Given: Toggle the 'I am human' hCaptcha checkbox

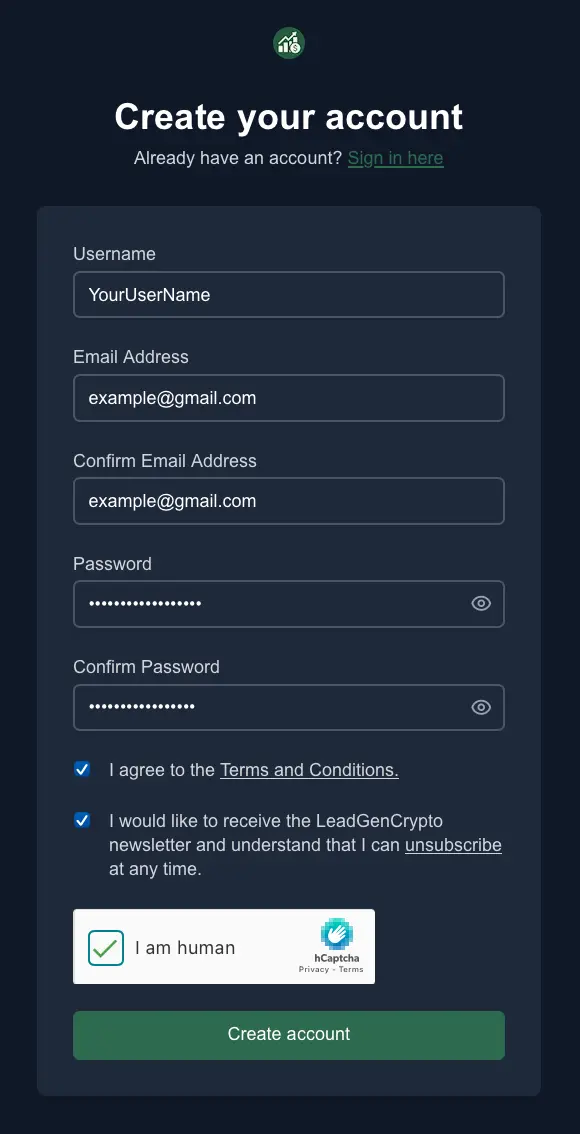Looking at the screenshot, I should 105,947.
